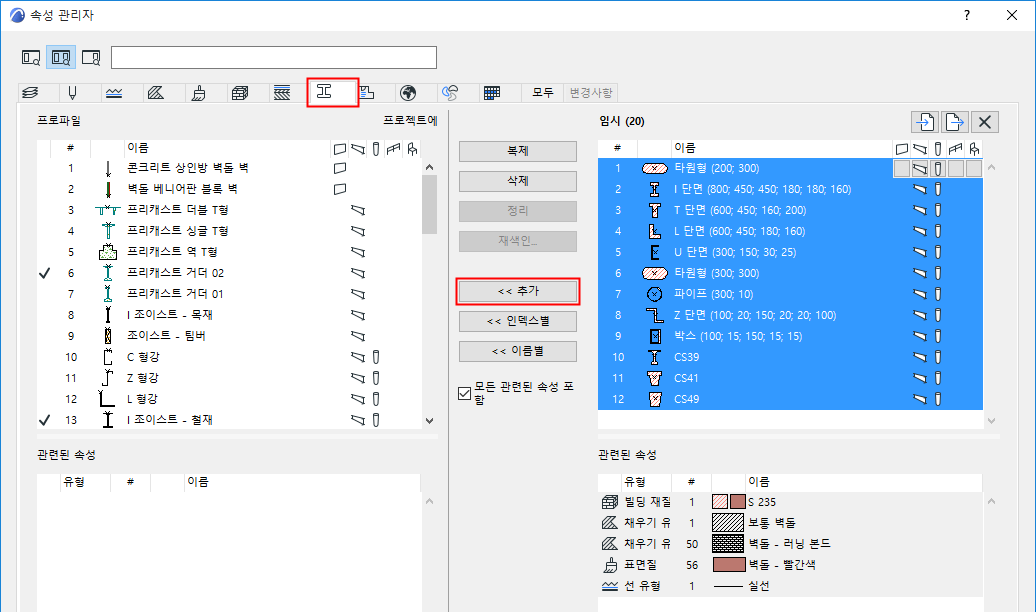Select third list view mode icon
1036x612 pixels.
[x=91, y=57]
